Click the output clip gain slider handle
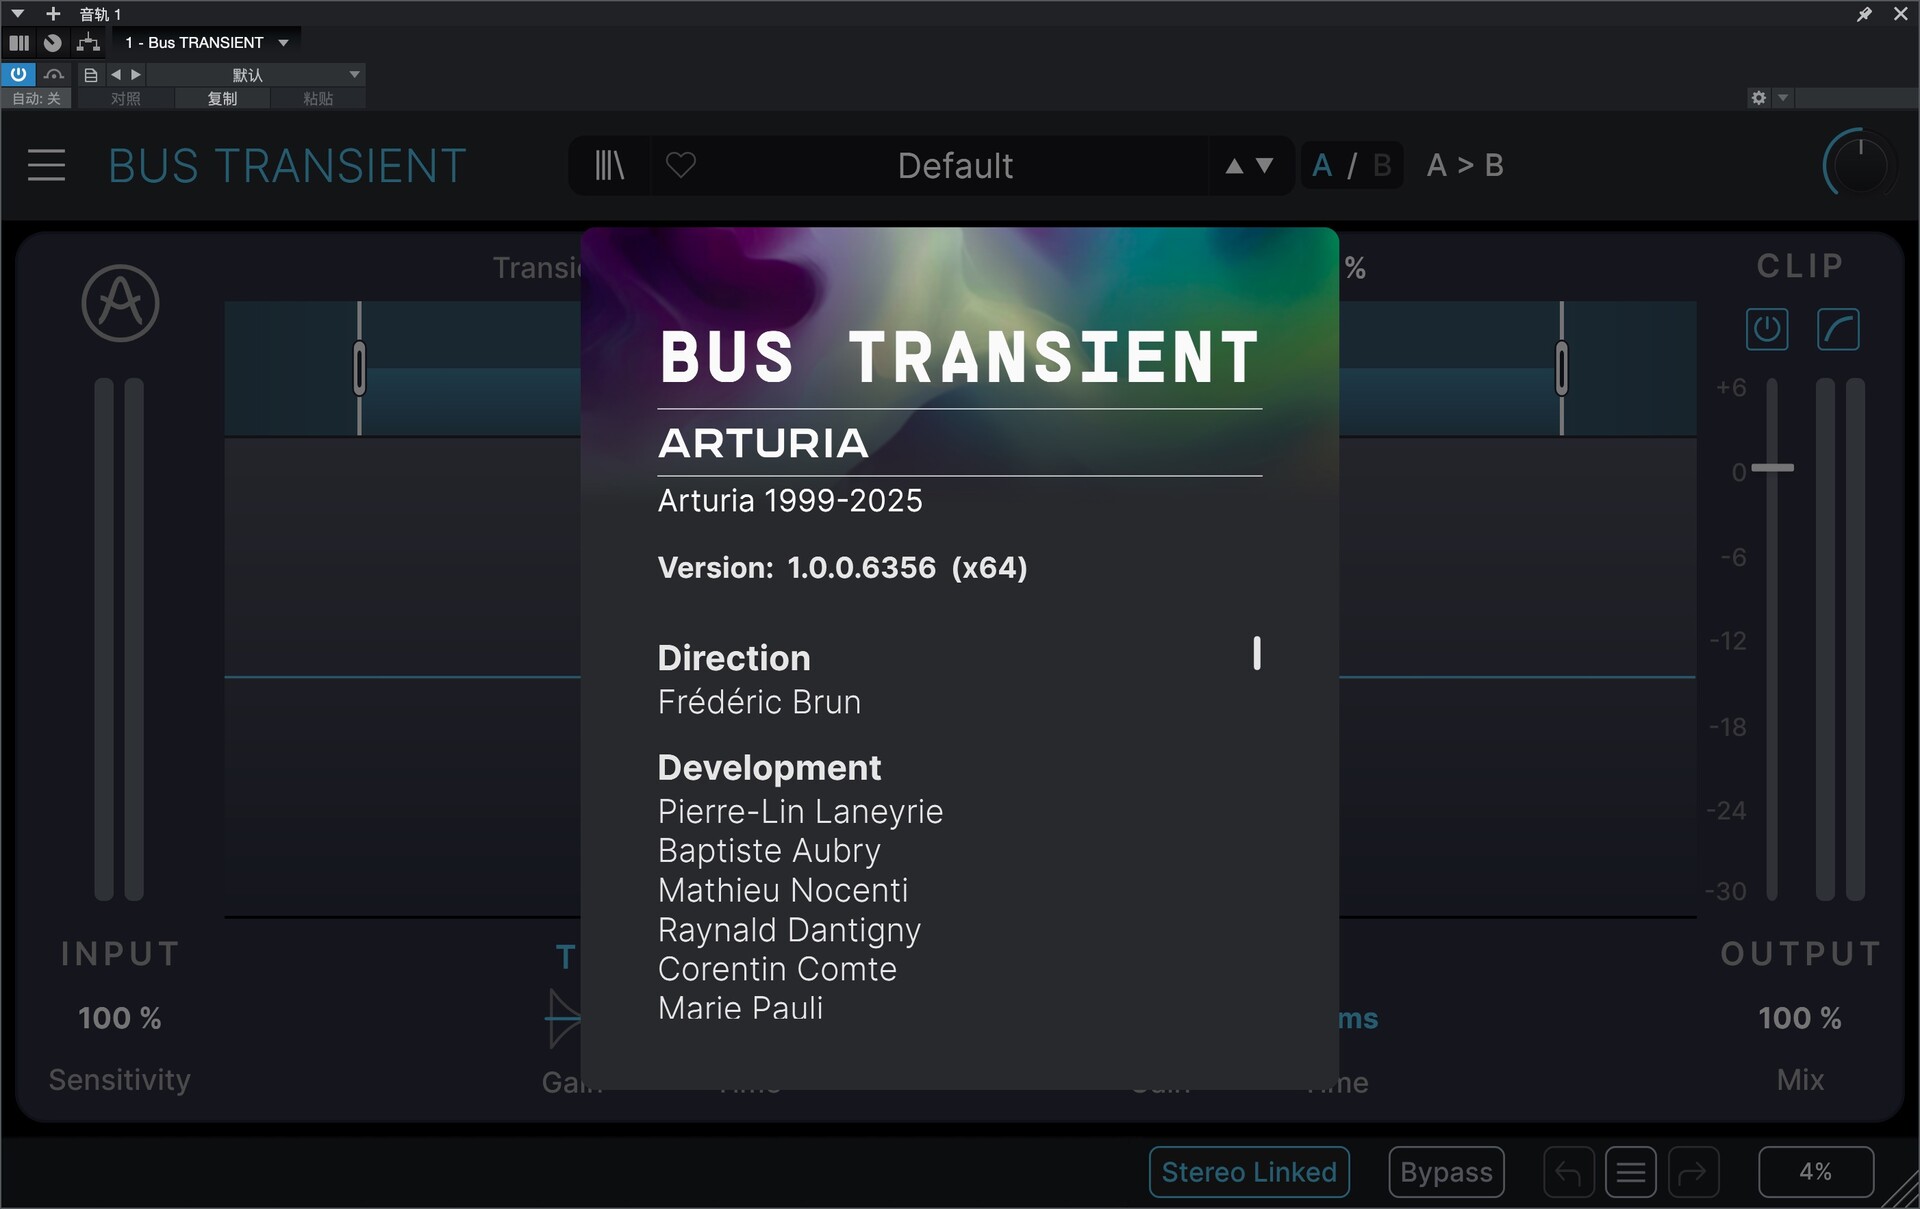 tap(1772, 468)
